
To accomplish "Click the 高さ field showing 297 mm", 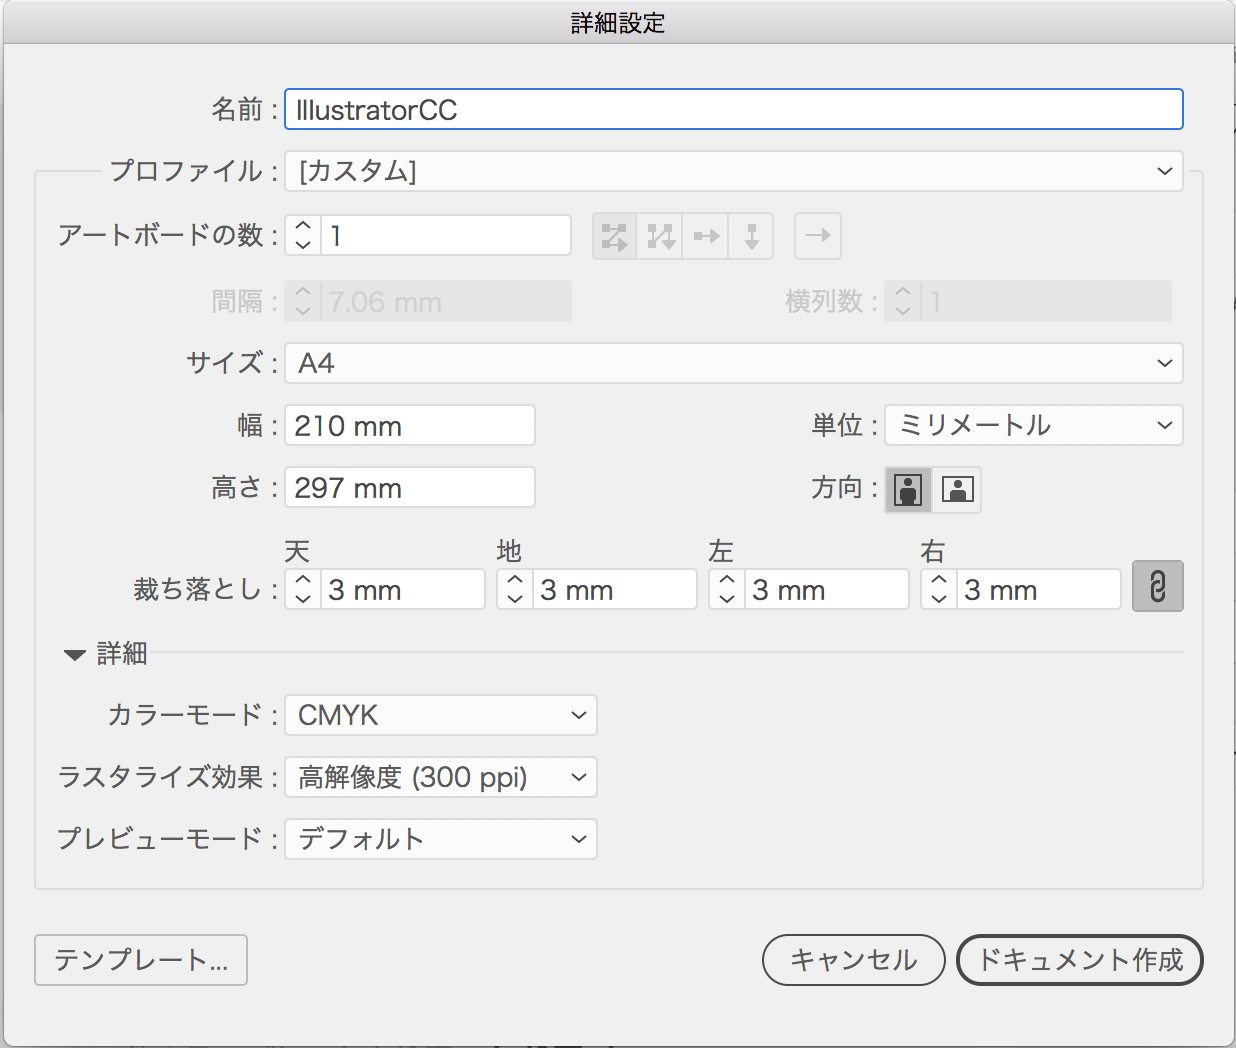I will 410,487.
